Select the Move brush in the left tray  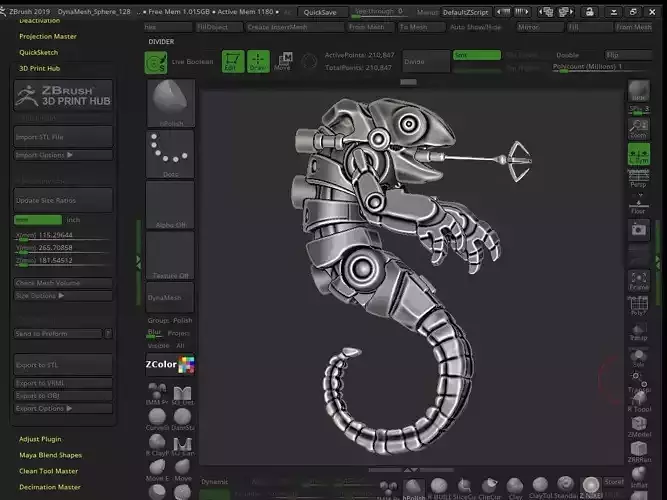pos(182,470)
